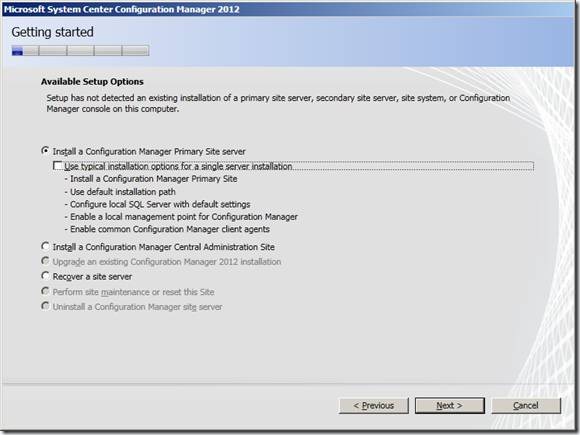This screenshot has width=580, height=435.
Task: Click the 'Use default installation path' line
Action: 120,192
